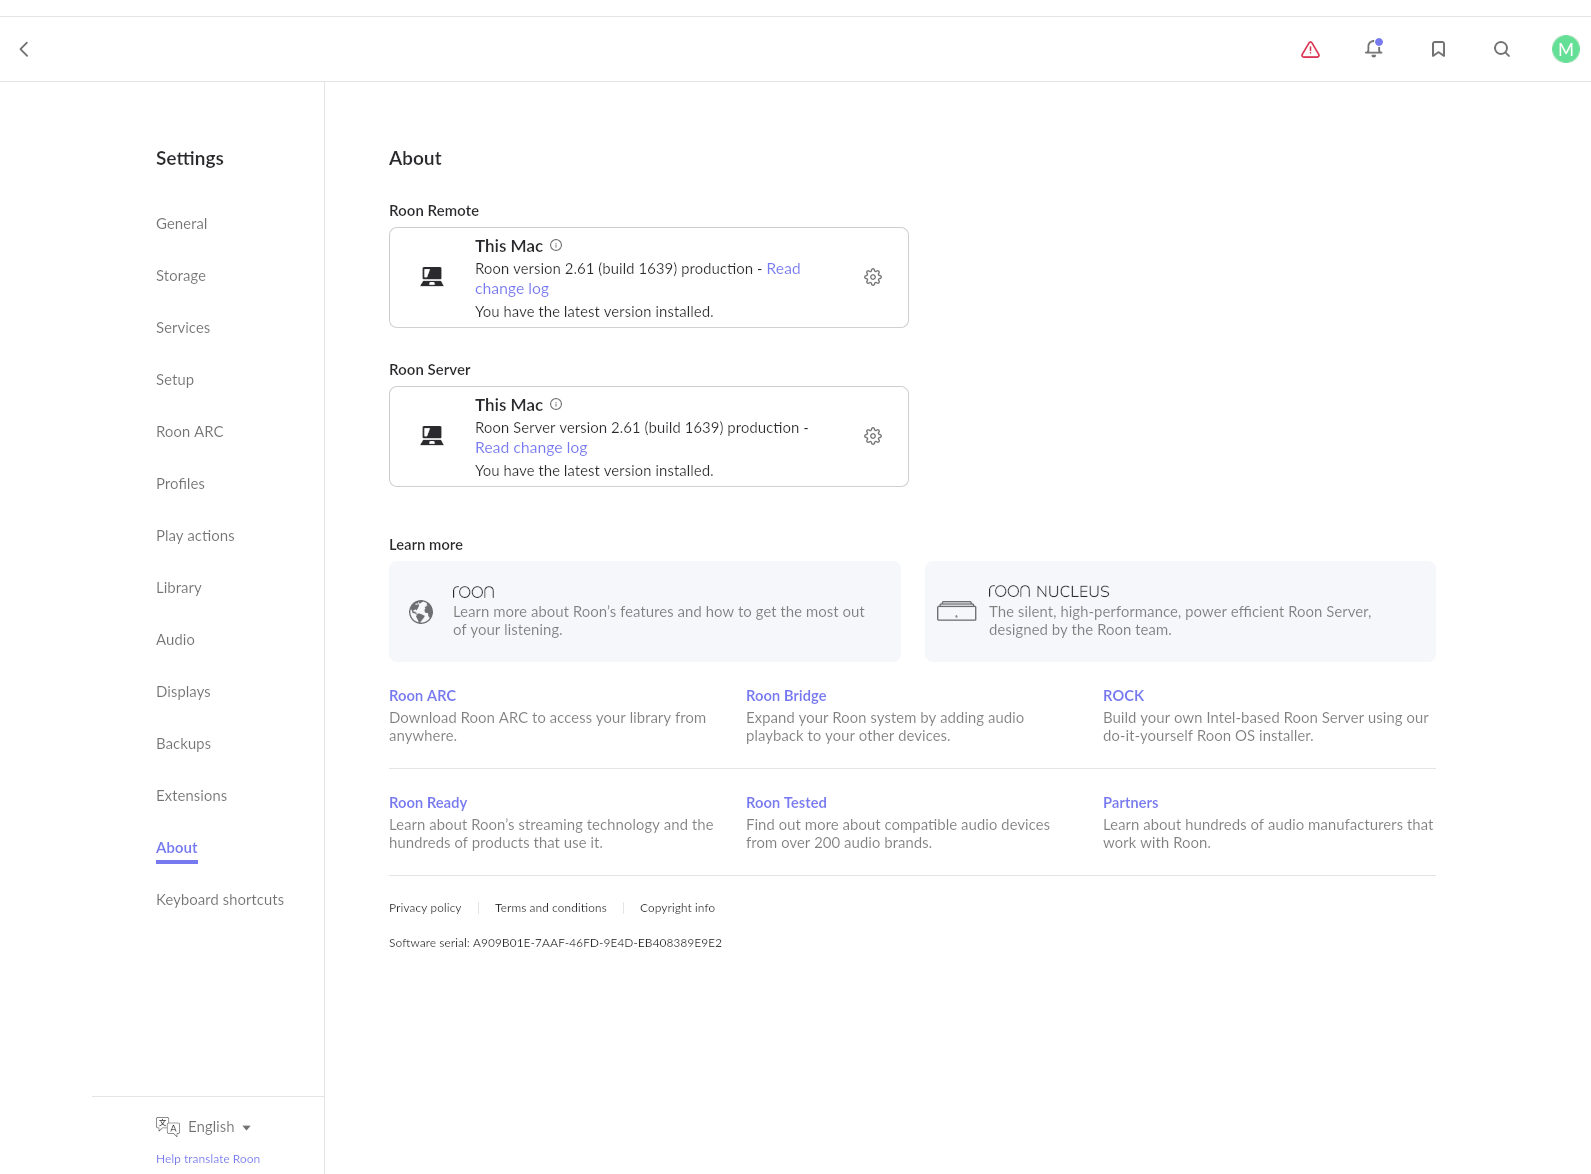
Task: Open the Roon learn more card
Action: 645,611
